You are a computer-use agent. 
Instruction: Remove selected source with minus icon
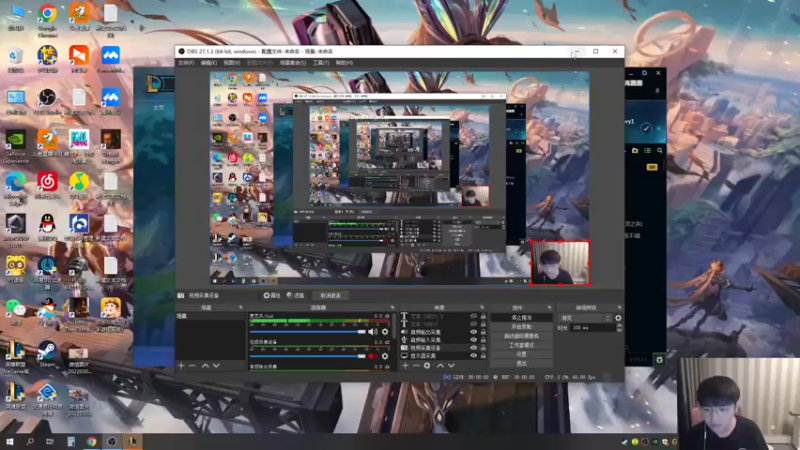(416, 365)
